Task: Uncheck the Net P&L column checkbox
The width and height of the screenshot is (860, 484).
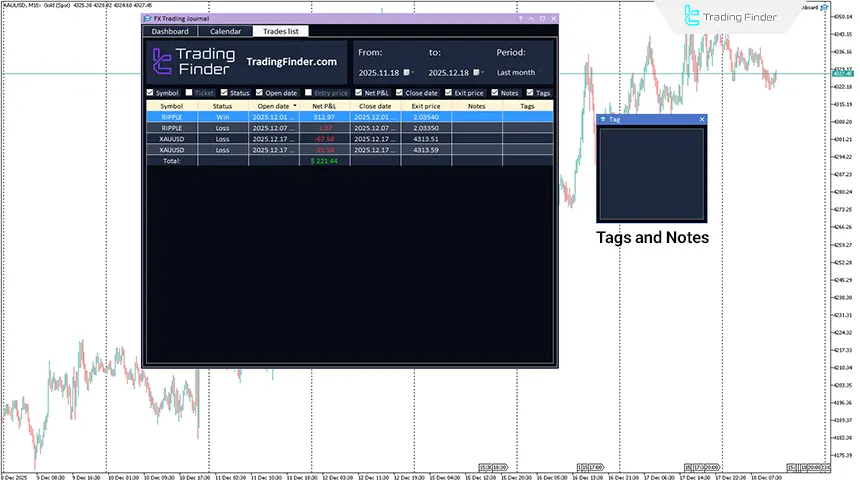Action: (358, 93)
